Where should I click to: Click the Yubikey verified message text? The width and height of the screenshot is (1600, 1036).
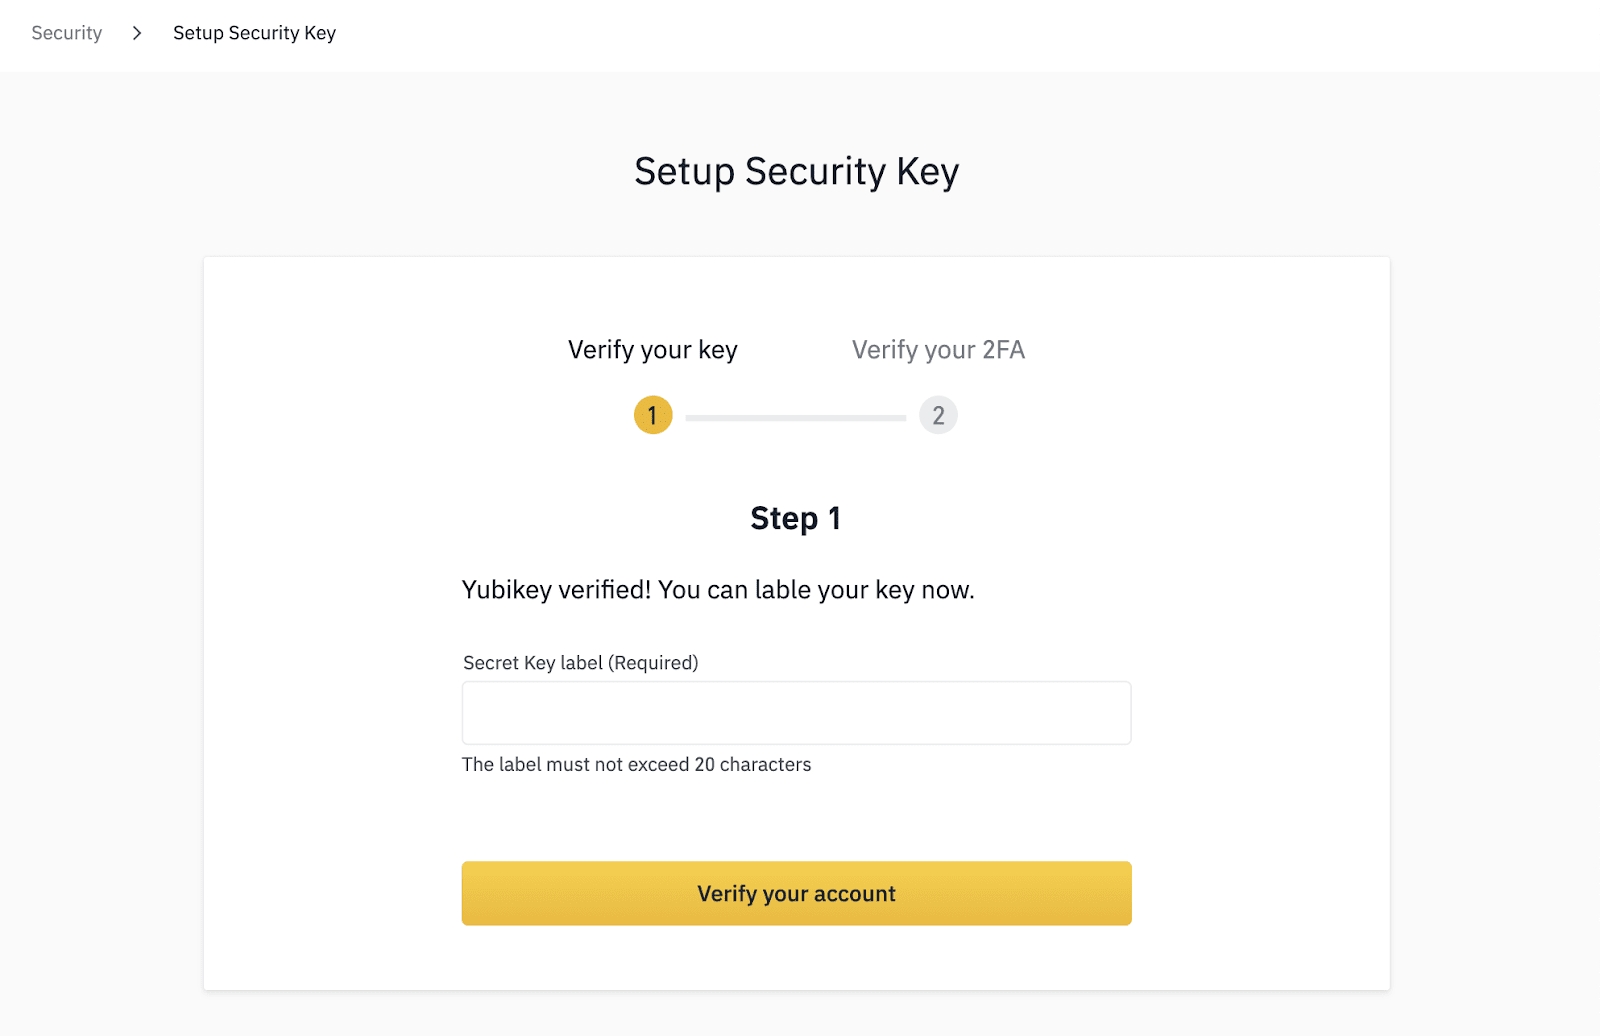point(718,590)
